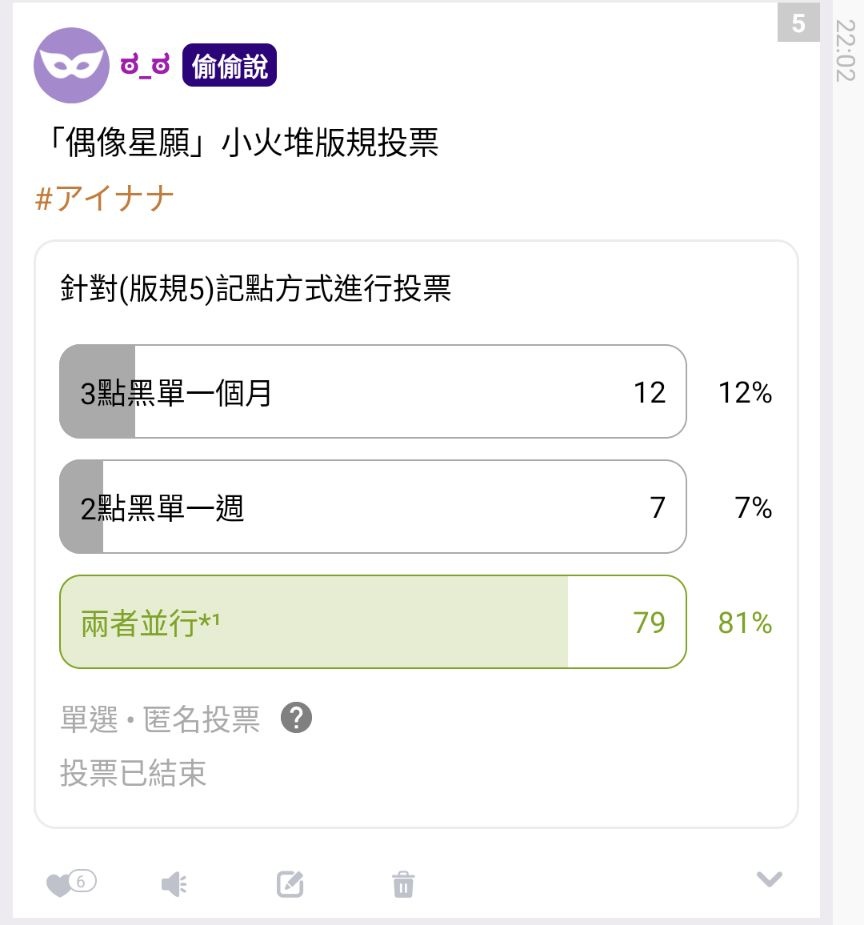Click the like count bubble showing 6

pos(82,881)
